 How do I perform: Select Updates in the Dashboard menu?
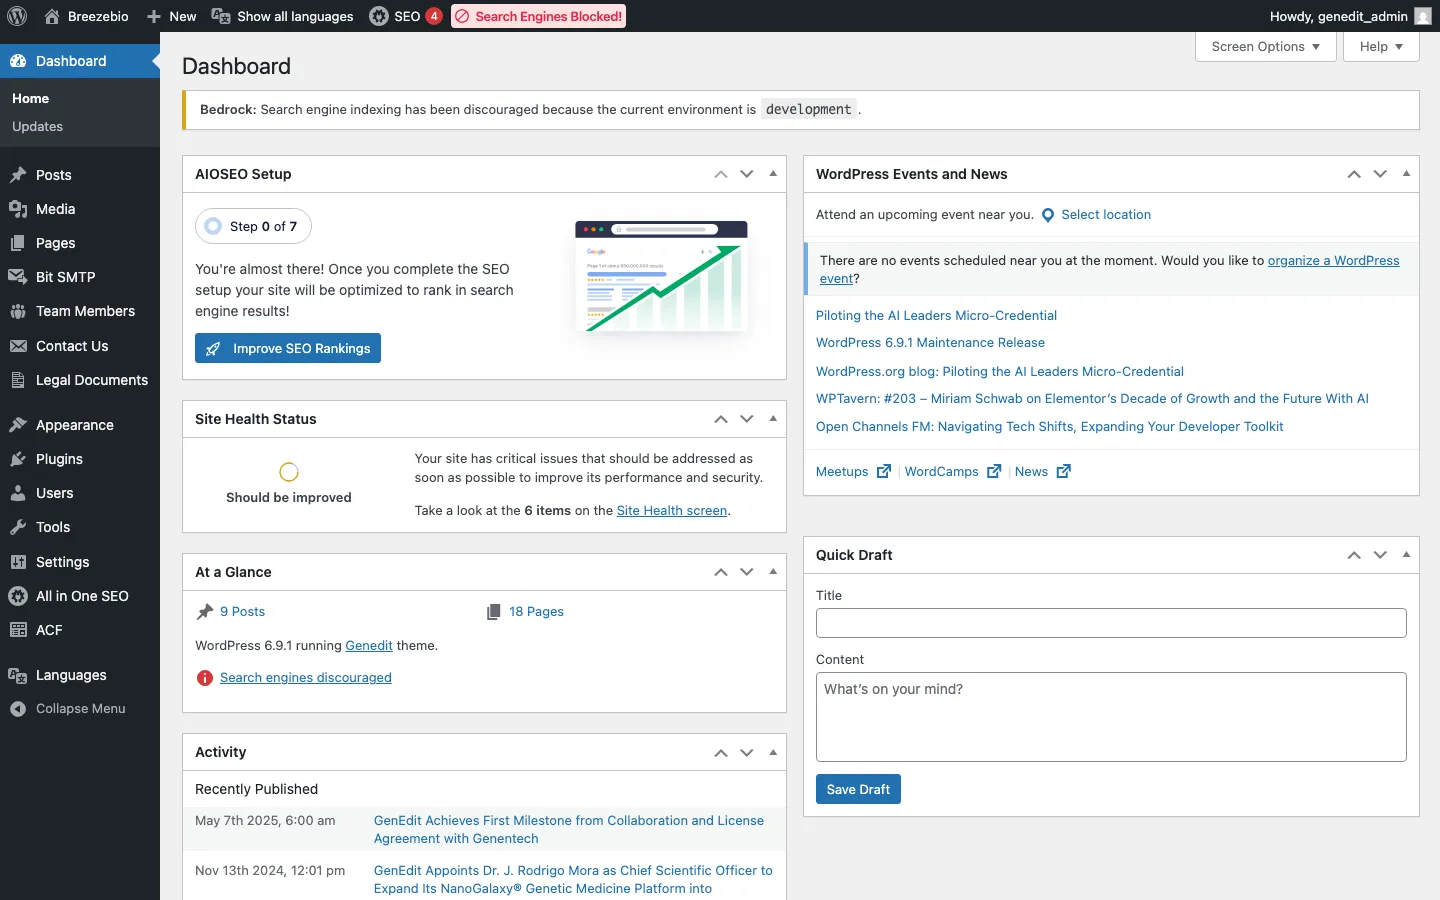pyautogui.click(x=37, y=127)
